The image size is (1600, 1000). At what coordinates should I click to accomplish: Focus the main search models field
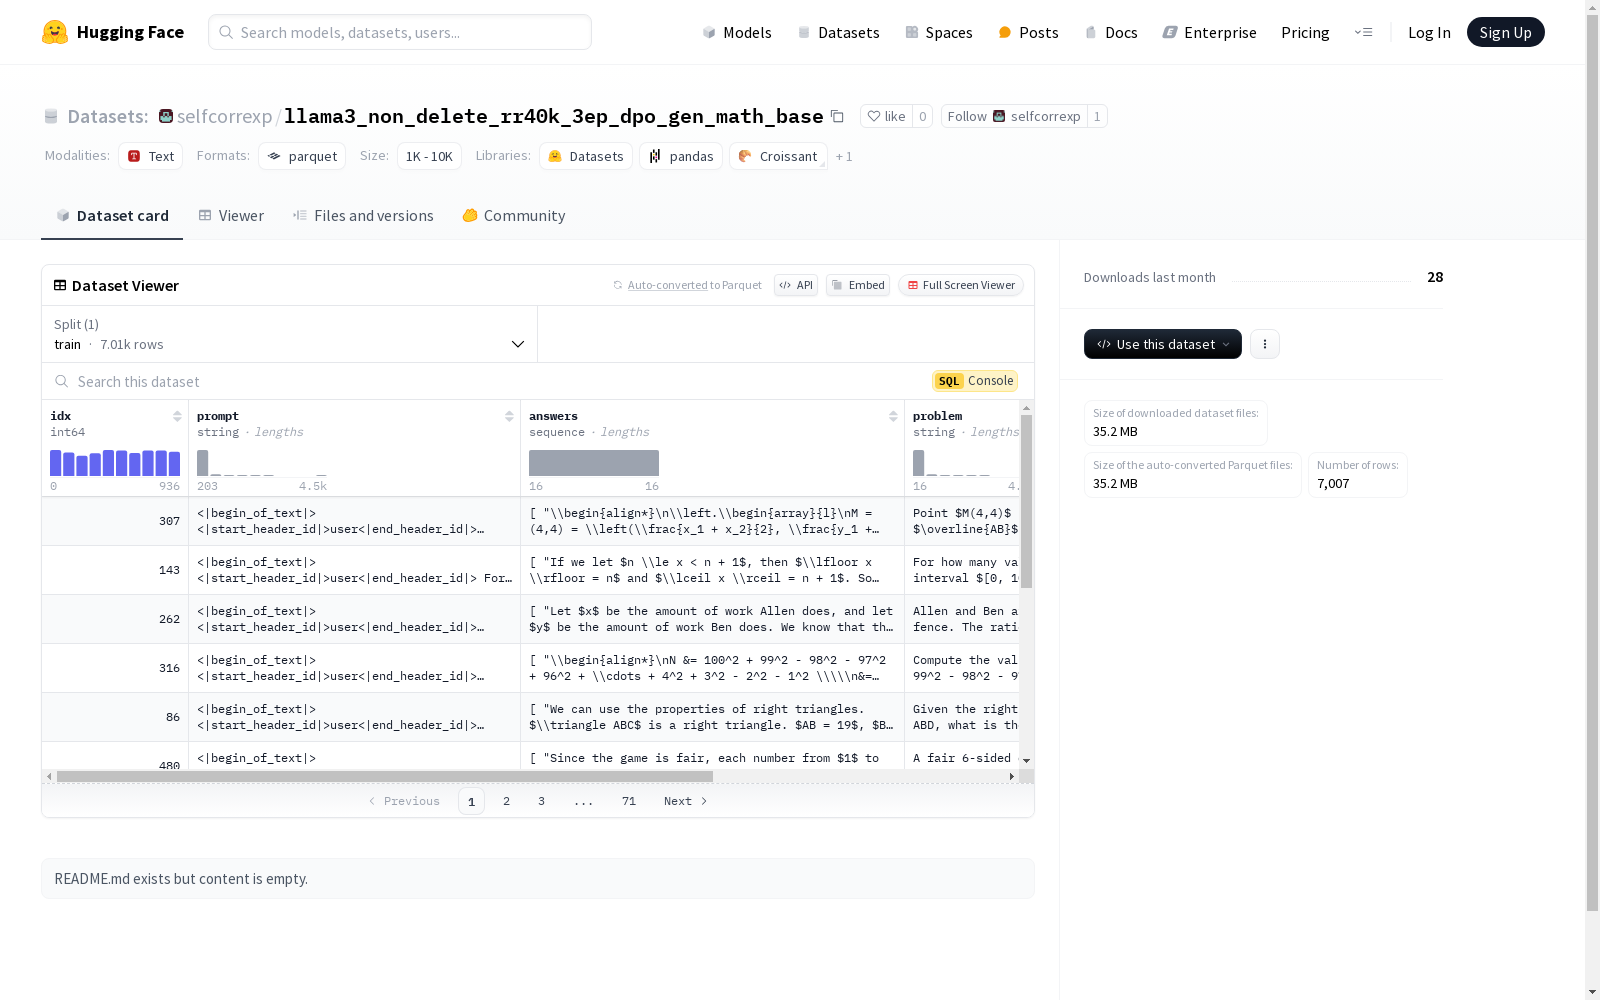pyautogui.click(x=400, y=32)
